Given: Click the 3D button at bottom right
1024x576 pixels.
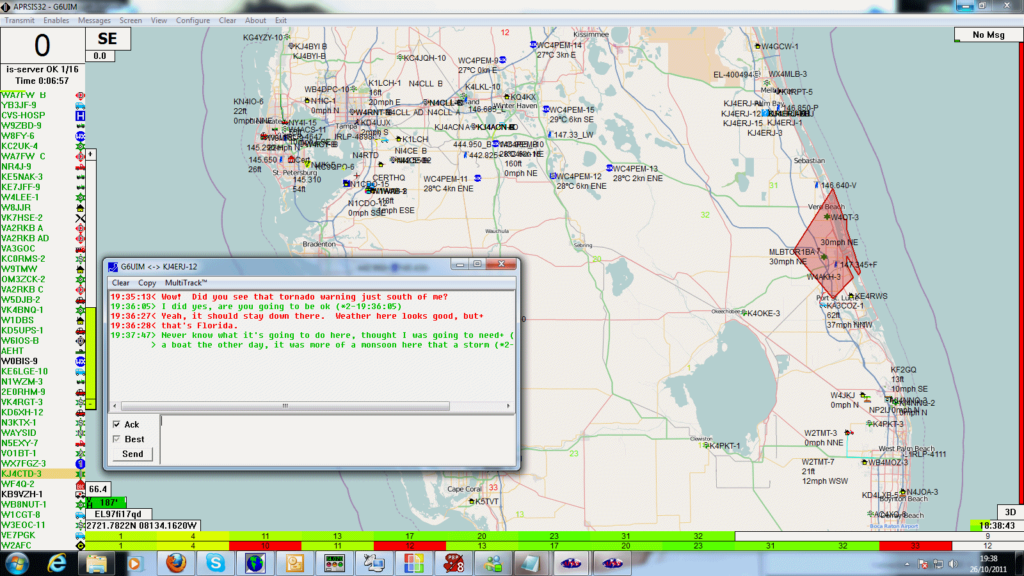Looking at the screenshot, I should pos(1008,509).
